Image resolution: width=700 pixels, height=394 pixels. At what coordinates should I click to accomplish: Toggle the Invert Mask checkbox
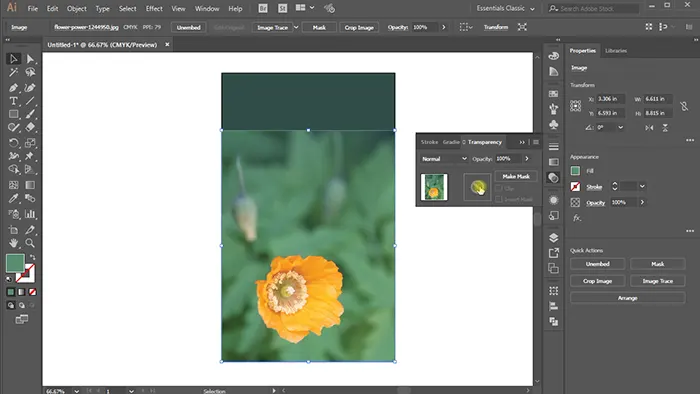[x=499, y=199]
